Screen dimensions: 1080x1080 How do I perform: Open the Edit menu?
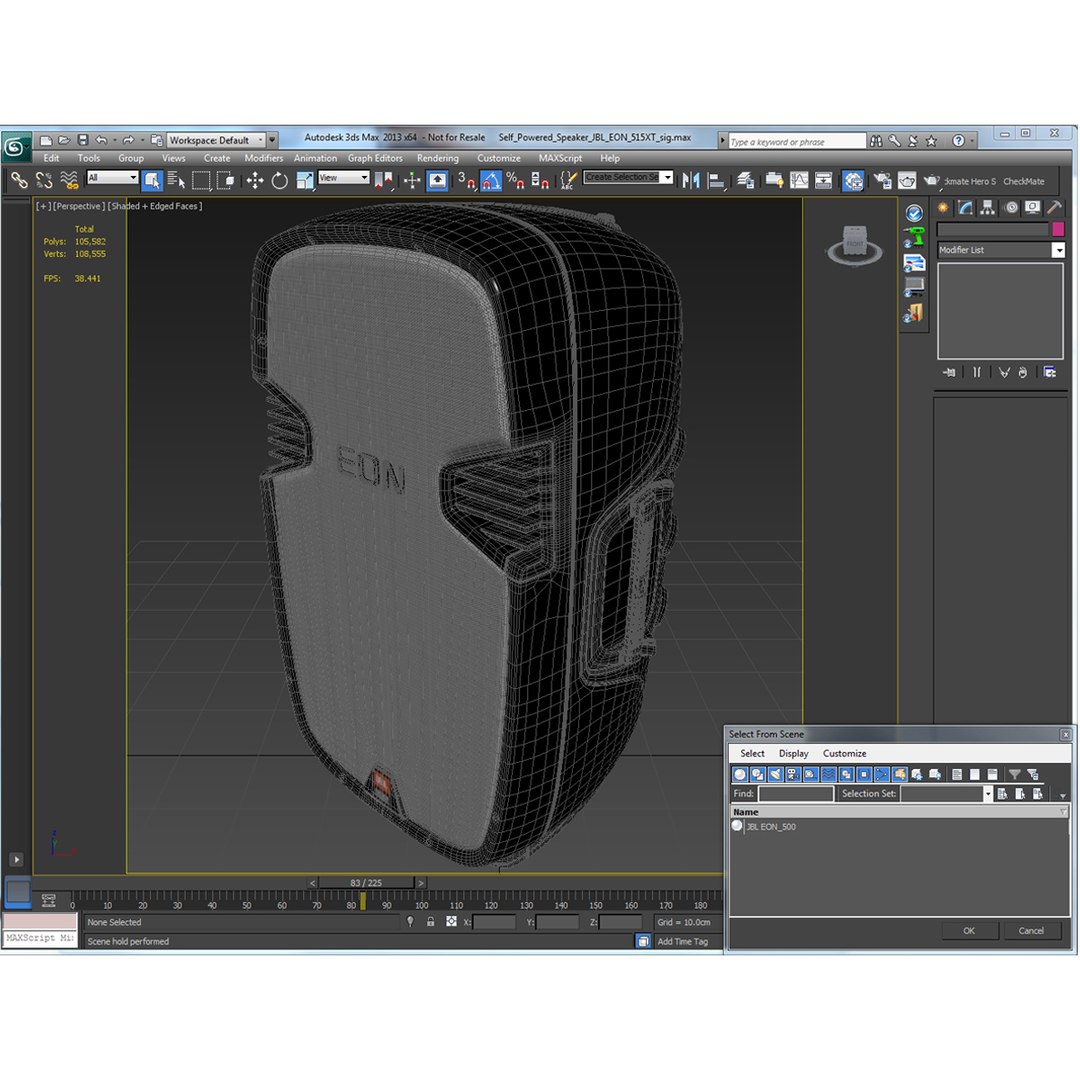coord(52,158)
